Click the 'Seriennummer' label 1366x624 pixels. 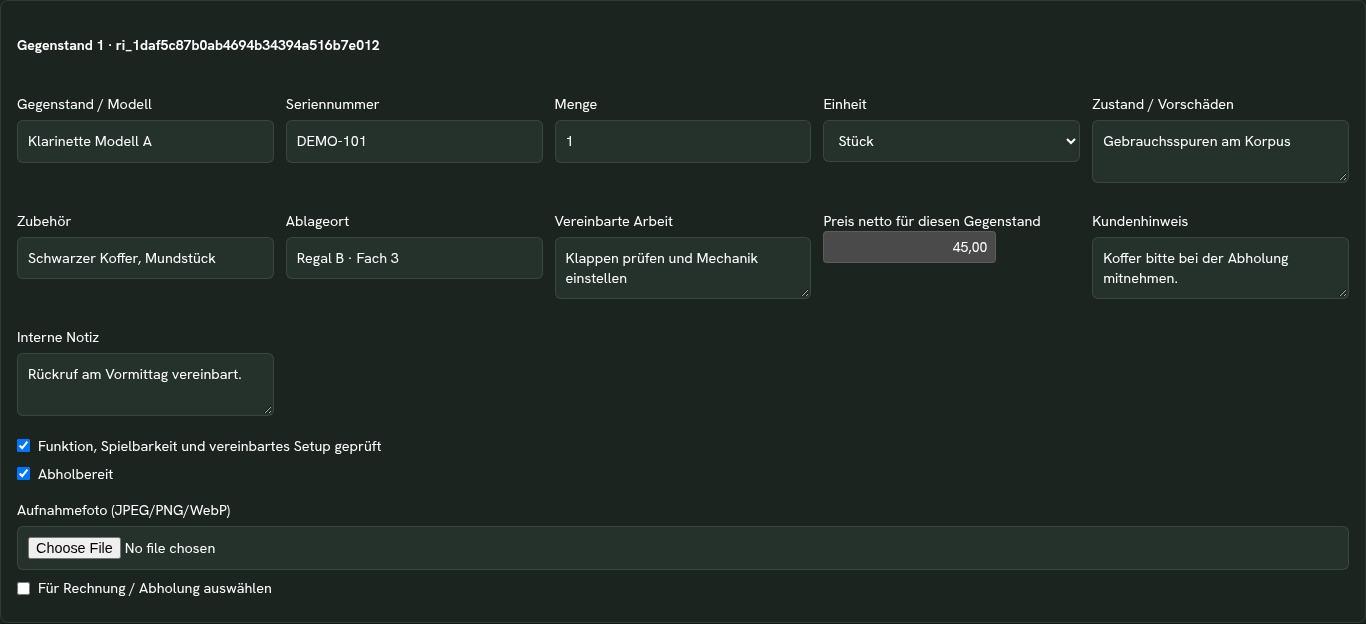[x=333, y=104]
